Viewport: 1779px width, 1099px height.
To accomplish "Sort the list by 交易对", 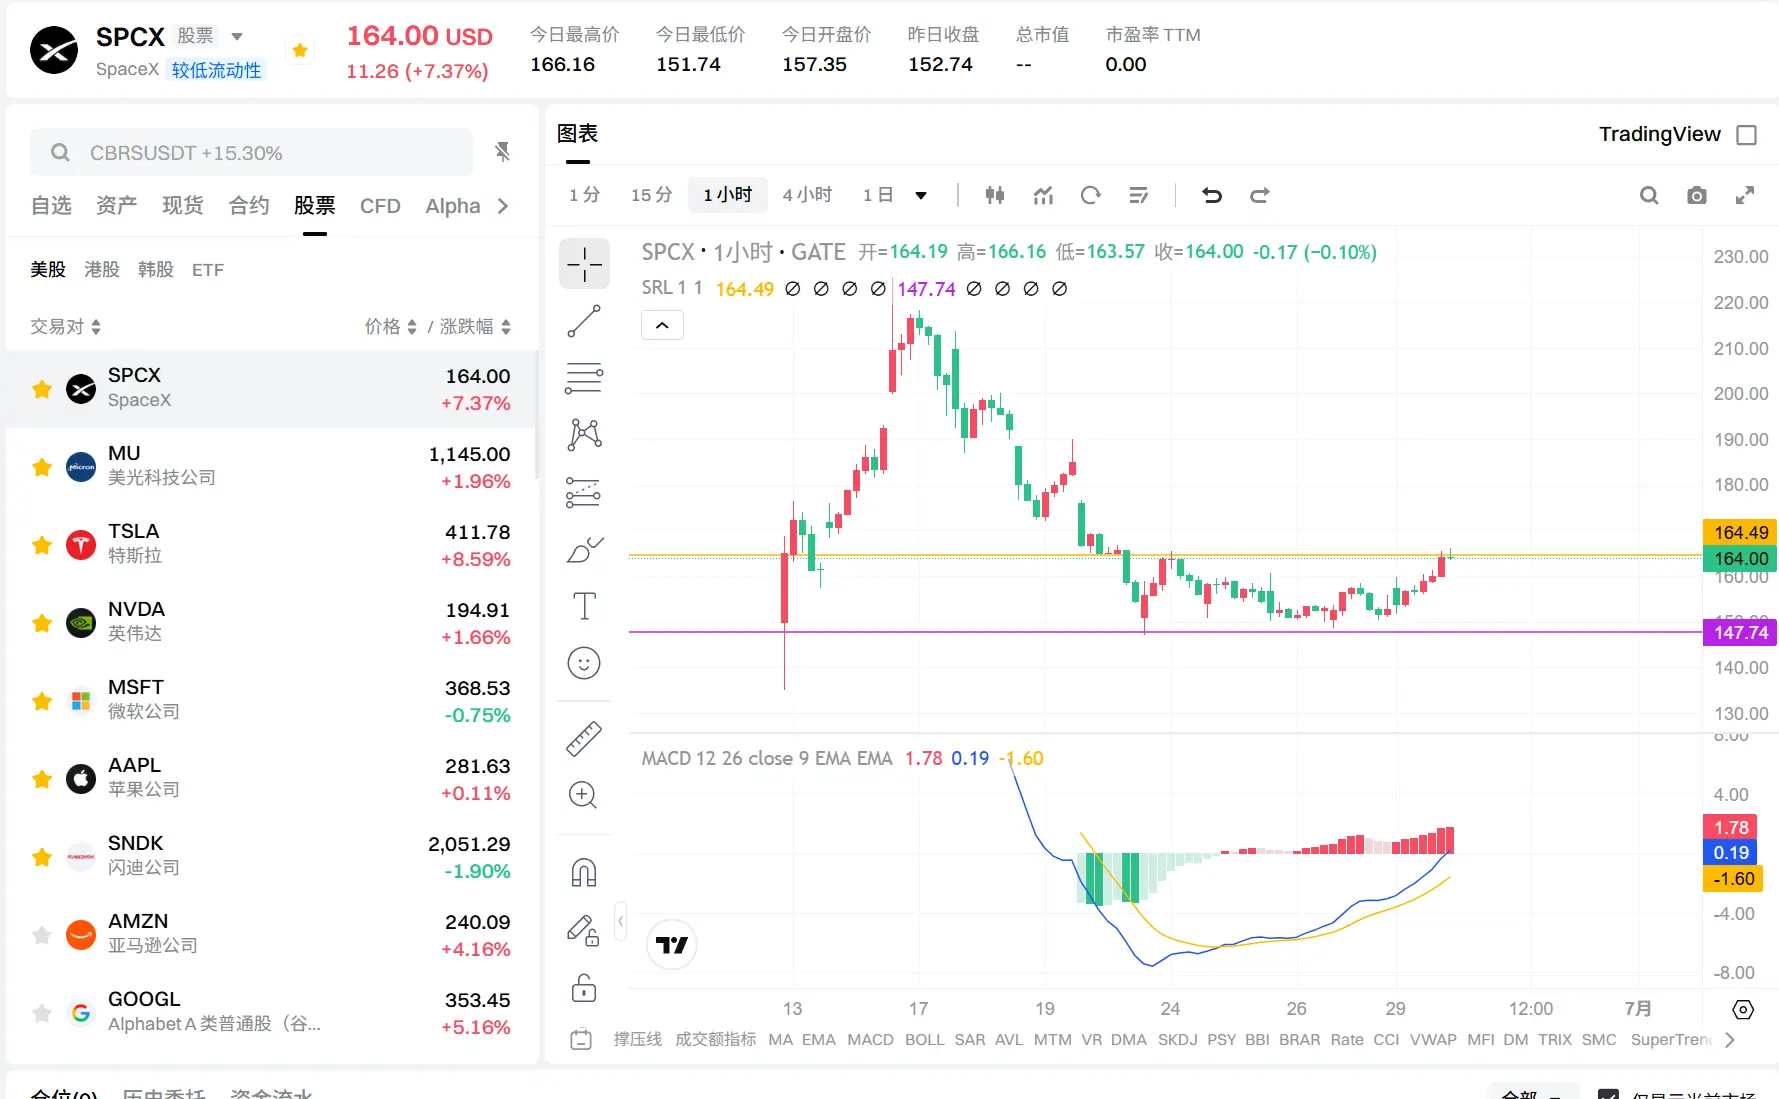I will point(65,327).
